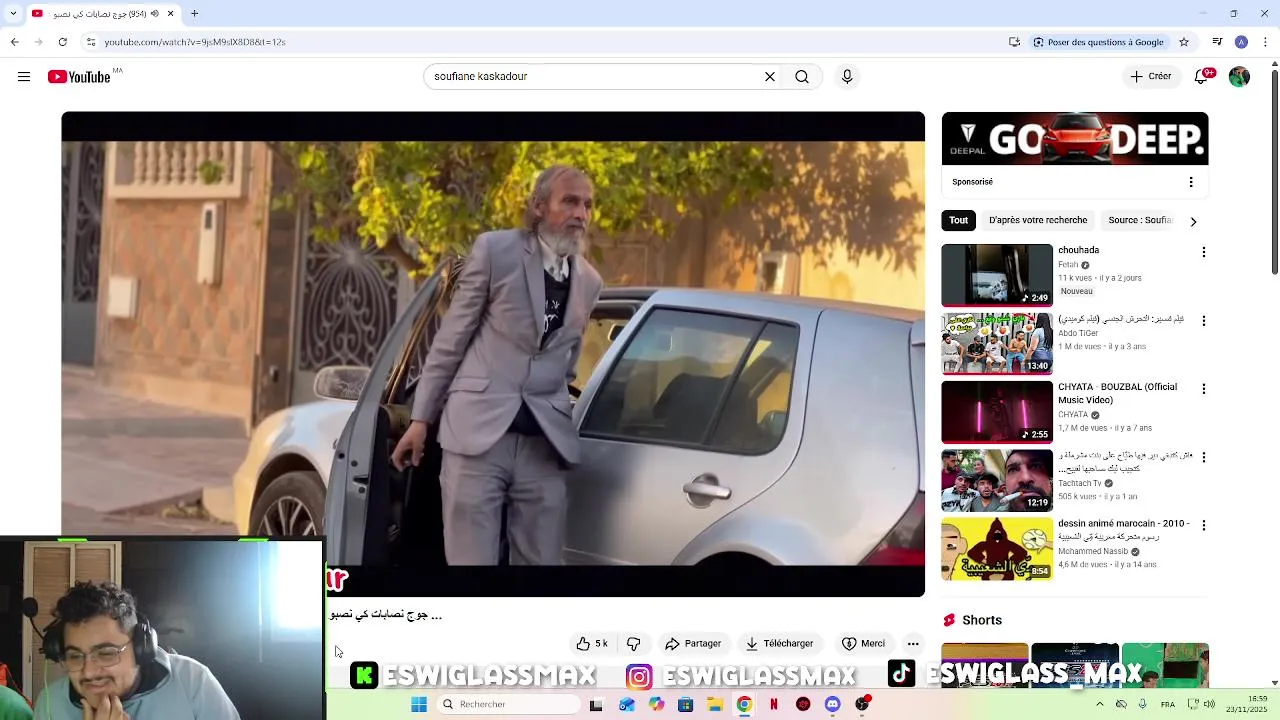Open Microsoft Store from the taskbar
The height and width of the screenshot is (720, 1280).
685,704
